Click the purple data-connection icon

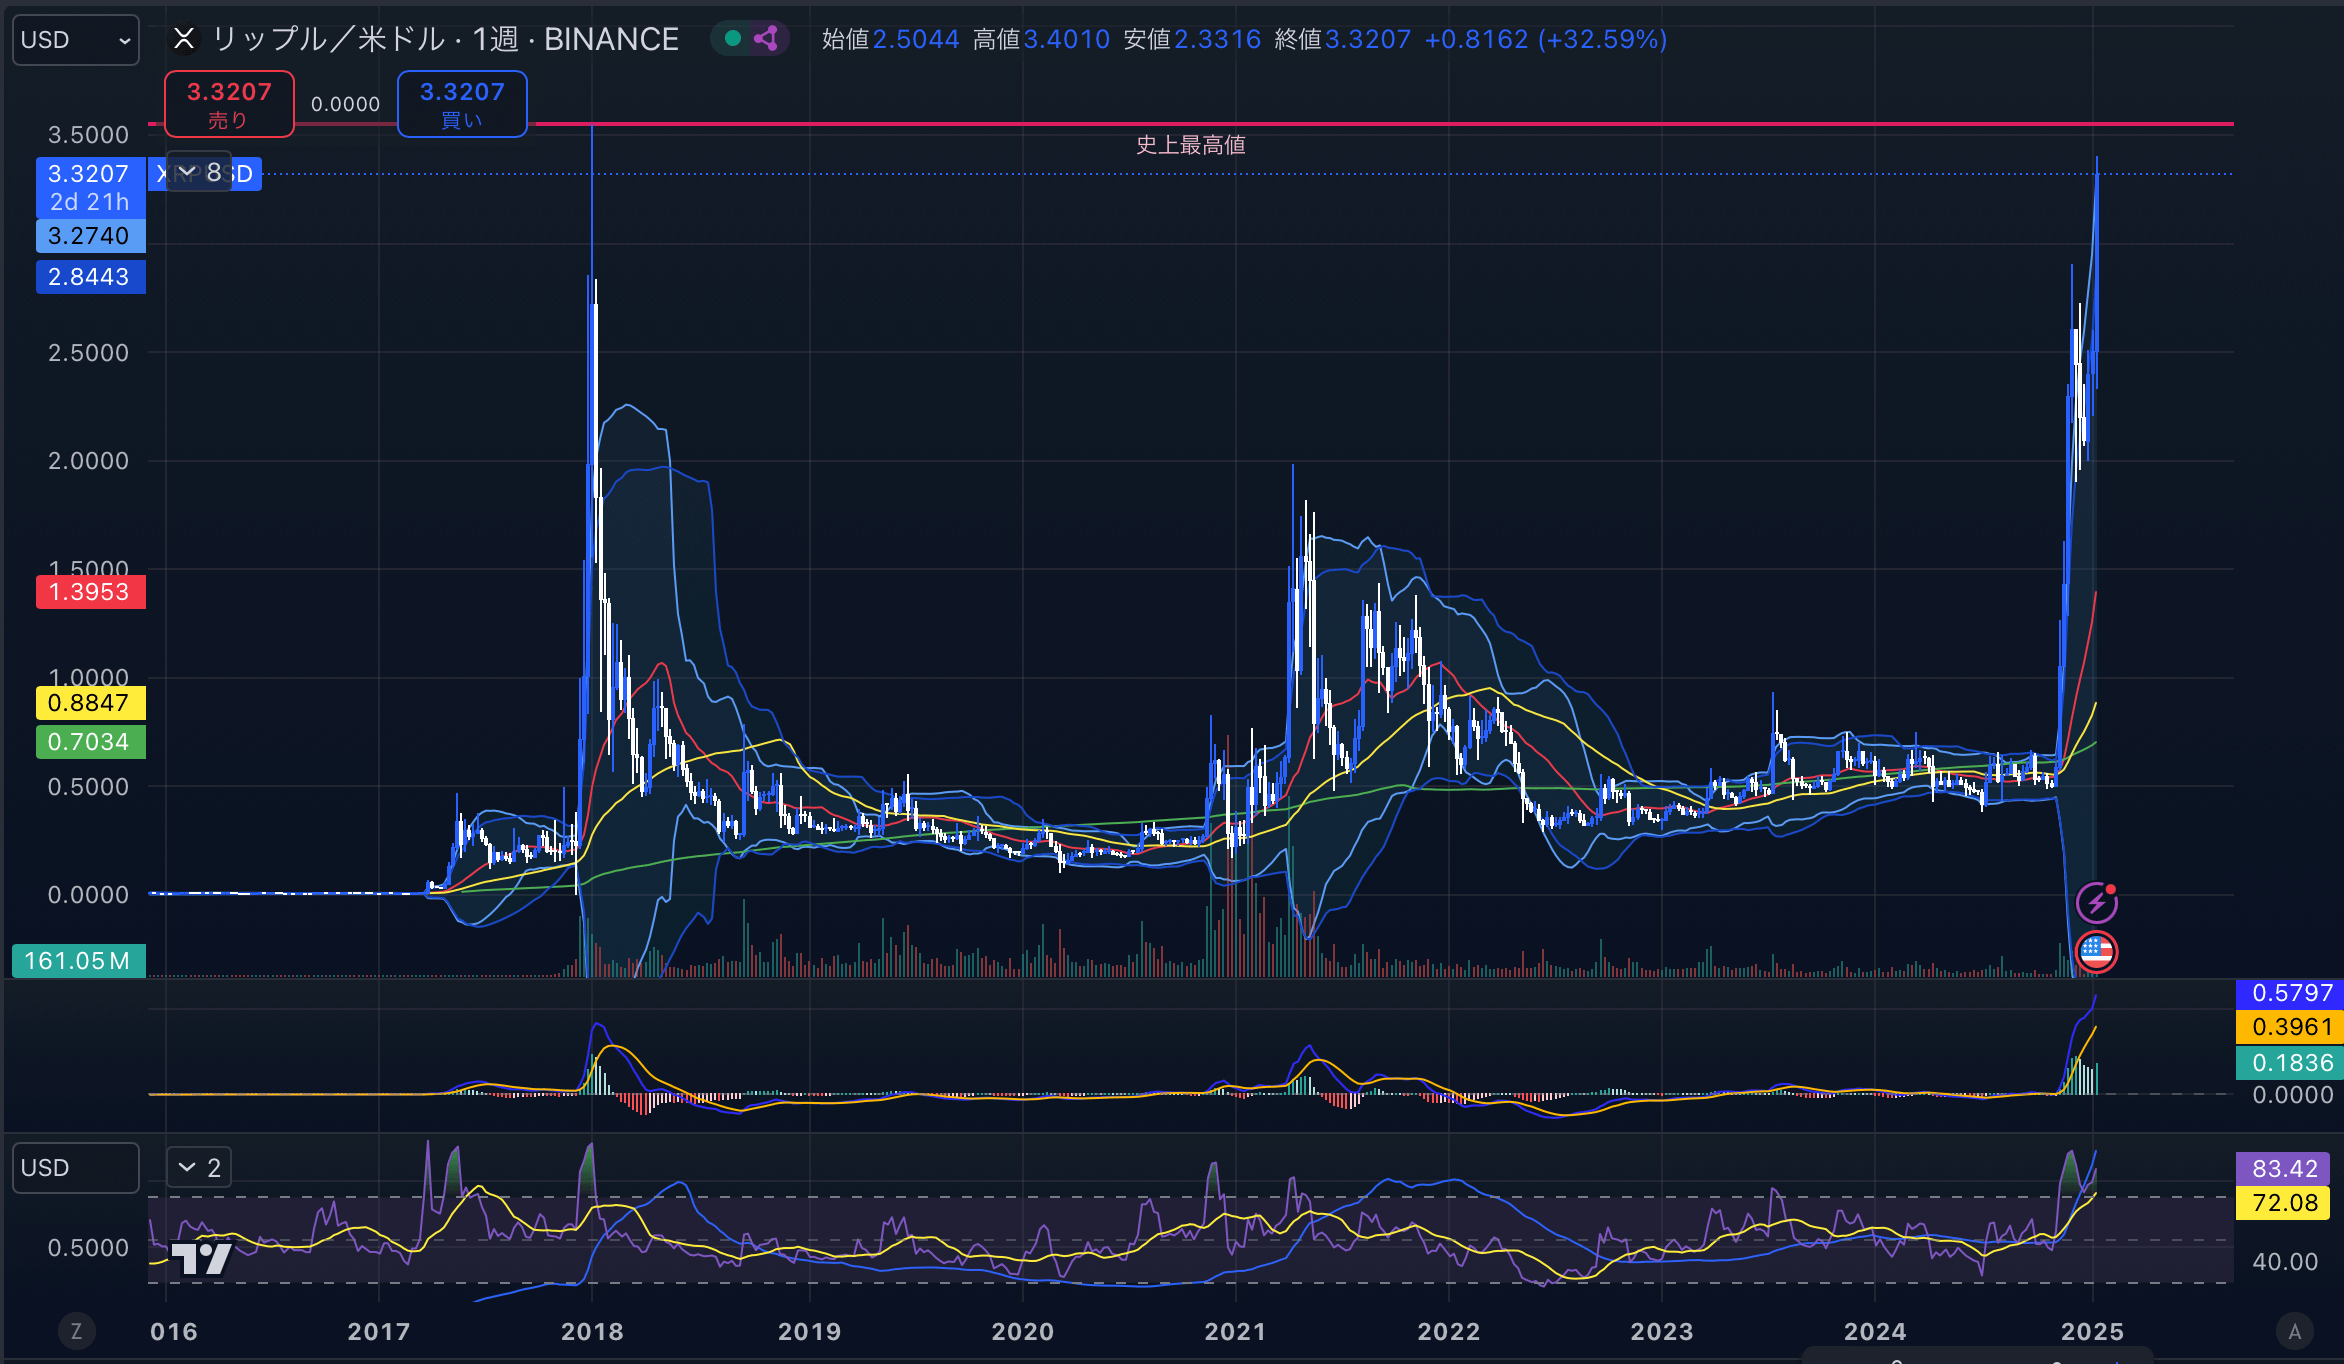pos(767,39)
